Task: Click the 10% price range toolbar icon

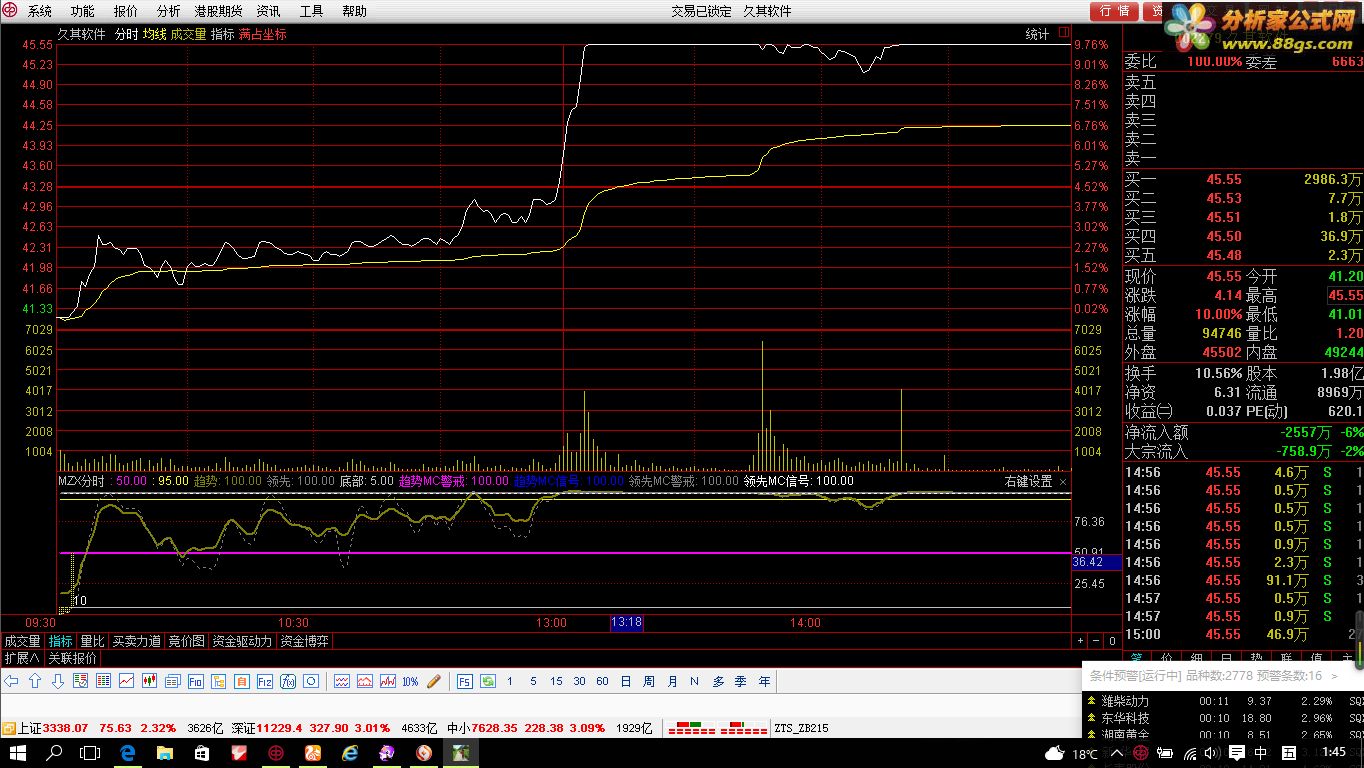Action: coord(410,681)
